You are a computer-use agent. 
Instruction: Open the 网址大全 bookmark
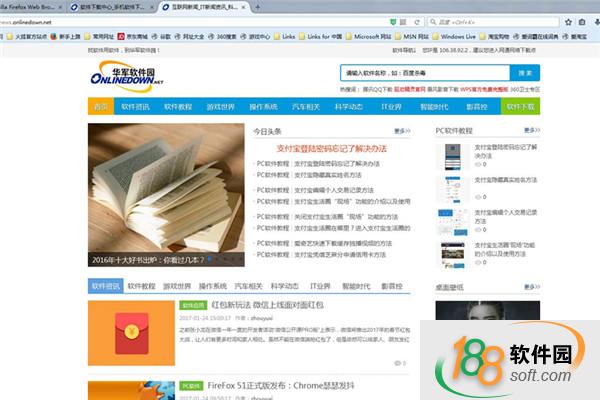189,36
